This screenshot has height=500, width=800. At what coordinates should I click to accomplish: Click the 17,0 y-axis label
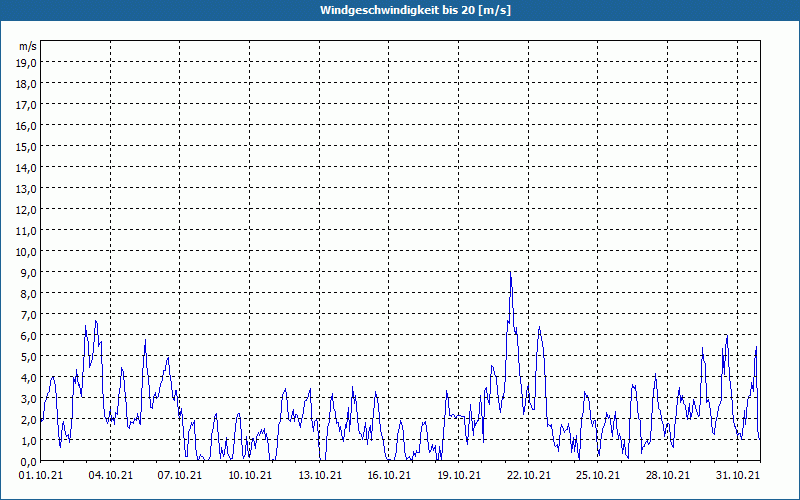[27, 105]
